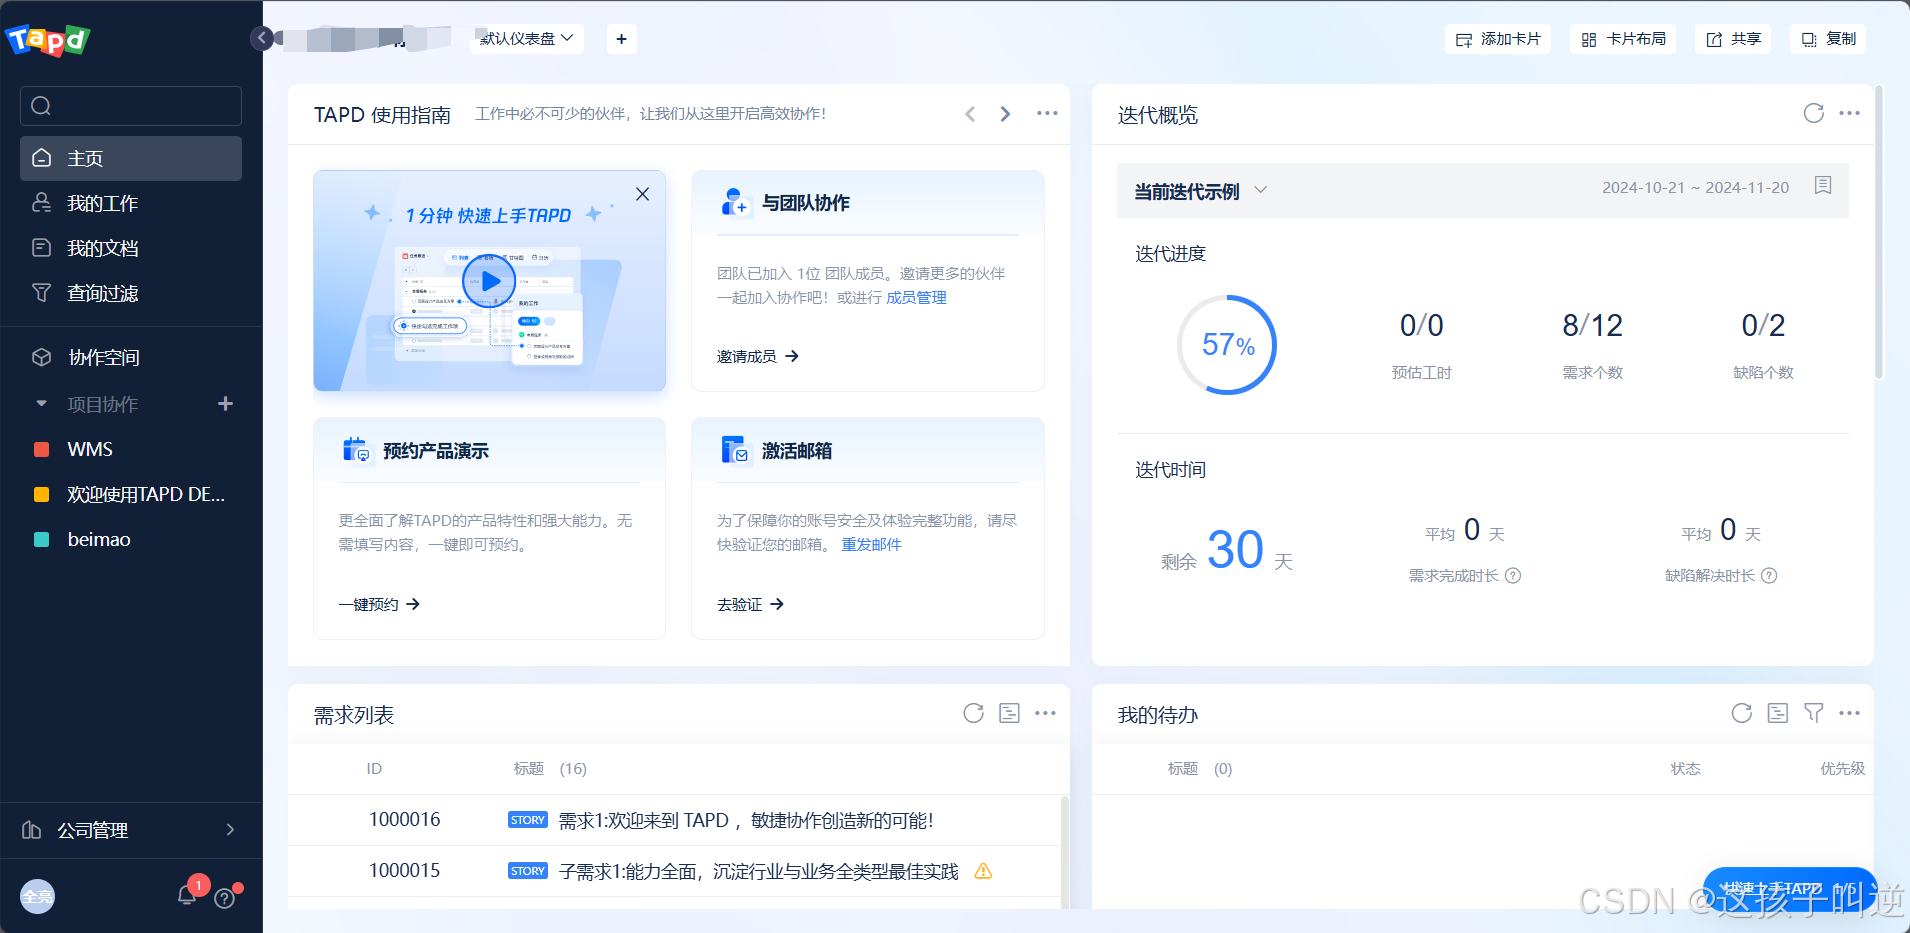Open story 需求1:欢迎来到 TAPD
Viewport: 1910px width, 933px height.
[x=745, y=820]
